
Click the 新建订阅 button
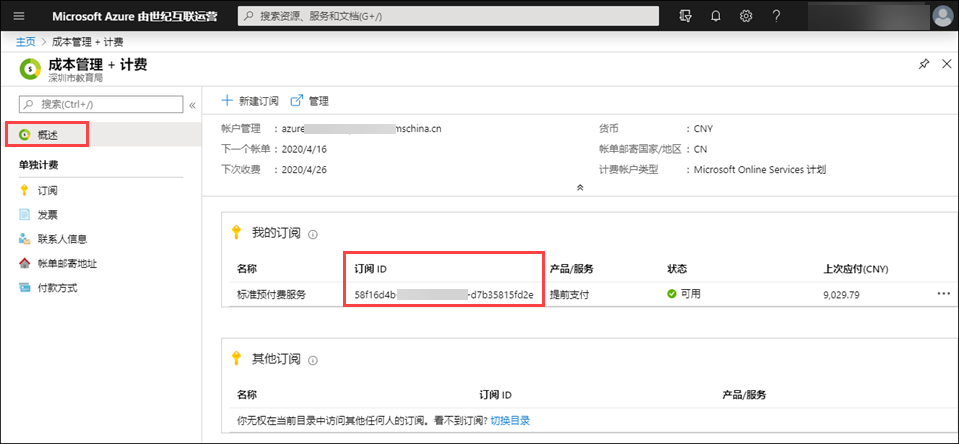pyautogui.click(x=253, y=101)
